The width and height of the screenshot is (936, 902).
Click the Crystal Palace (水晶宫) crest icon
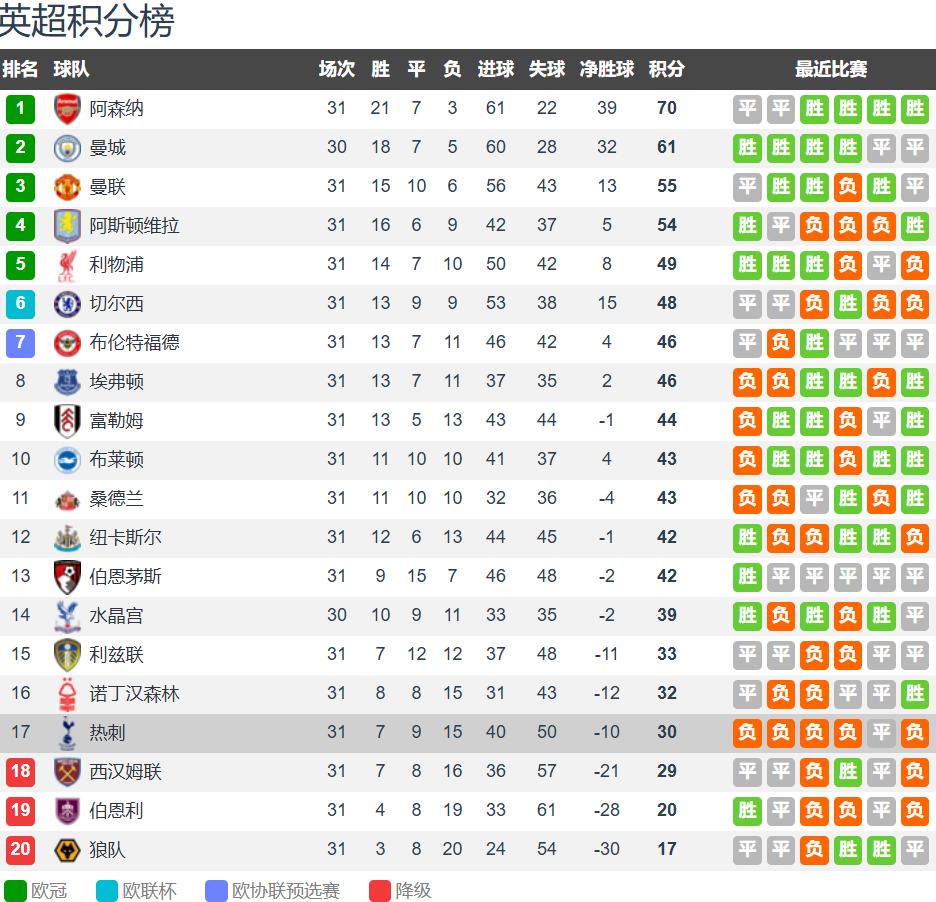[67, 616]
